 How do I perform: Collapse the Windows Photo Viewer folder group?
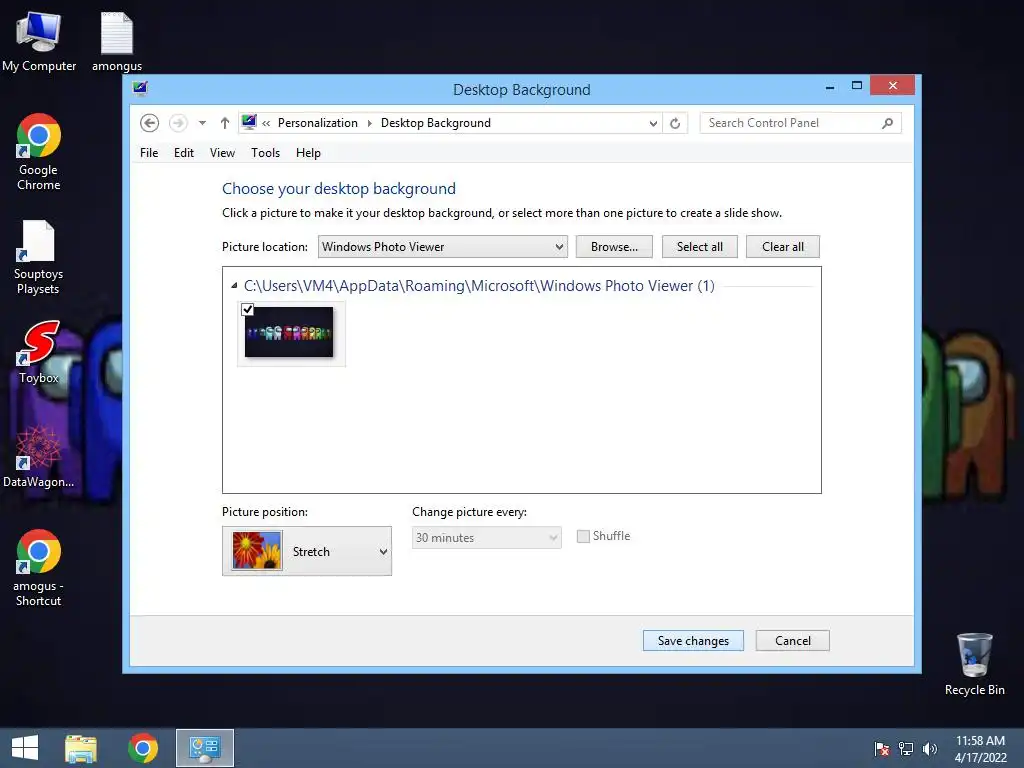click(234, 285)
